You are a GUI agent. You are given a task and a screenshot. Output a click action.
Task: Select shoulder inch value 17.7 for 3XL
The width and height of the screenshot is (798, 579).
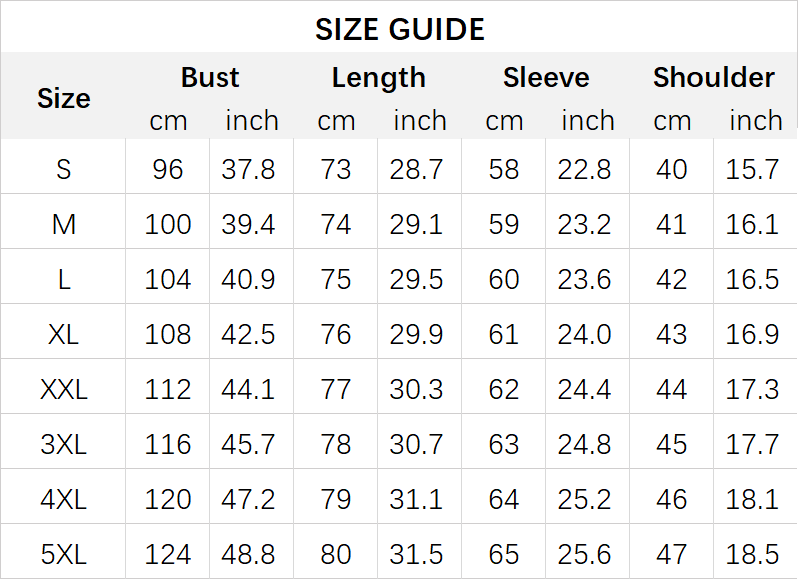[753, 444]
